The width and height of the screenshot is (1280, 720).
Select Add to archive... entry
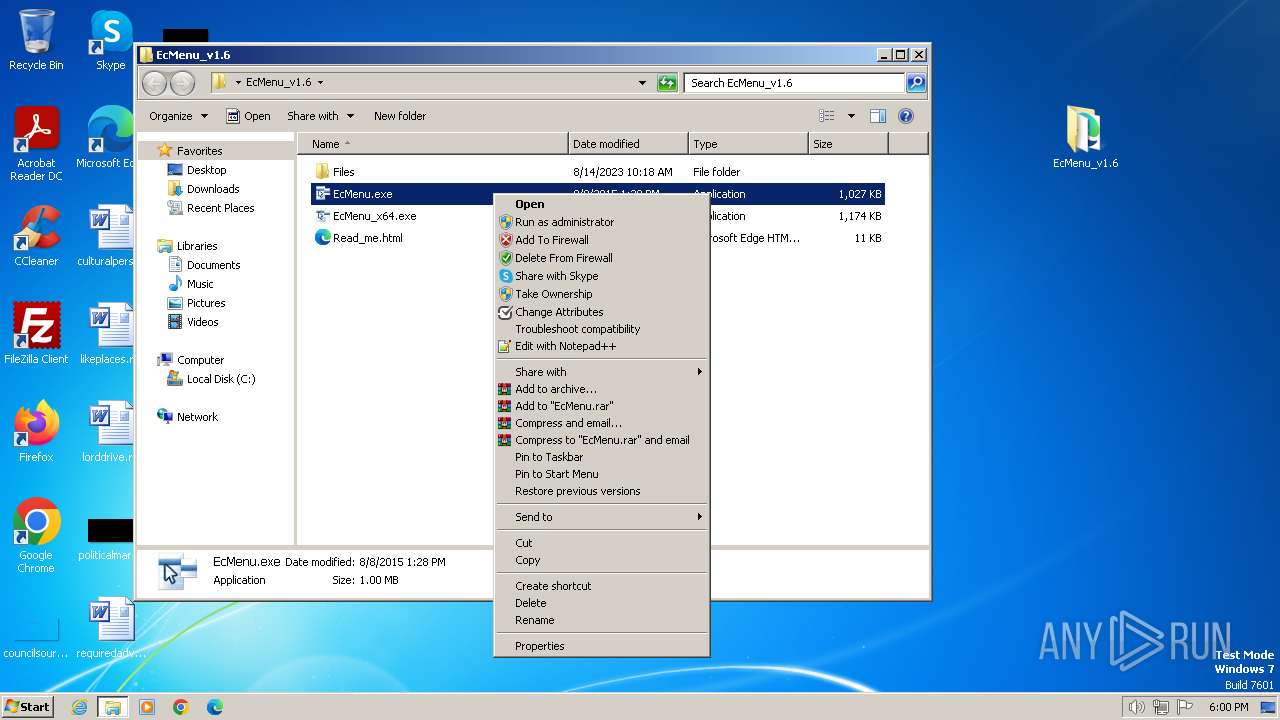[601, 389]
